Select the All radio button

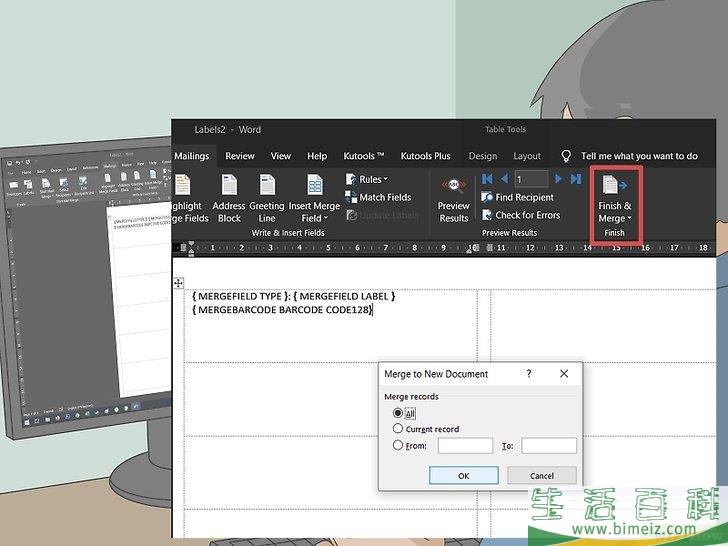click(397, 413)
